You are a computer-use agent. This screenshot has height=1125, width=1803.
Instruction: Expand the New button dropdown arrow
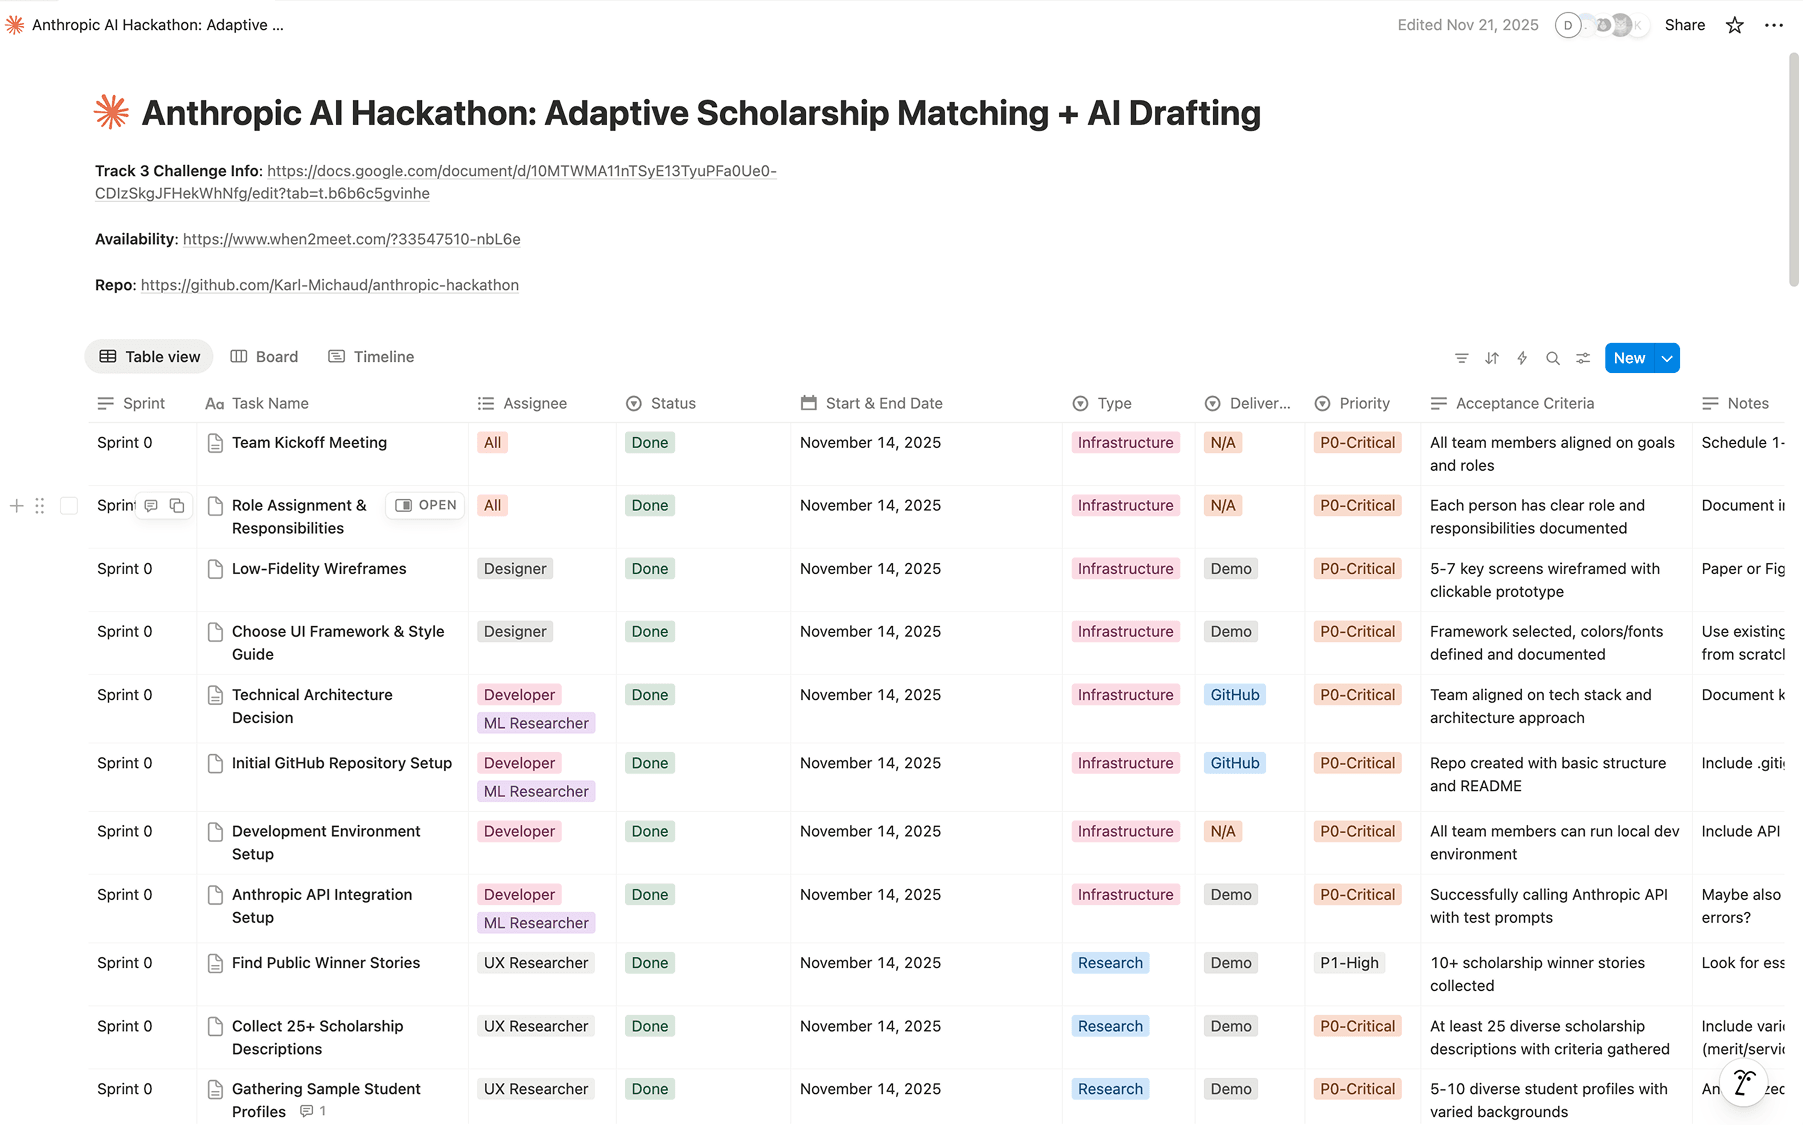click(x=1667, y=358)
